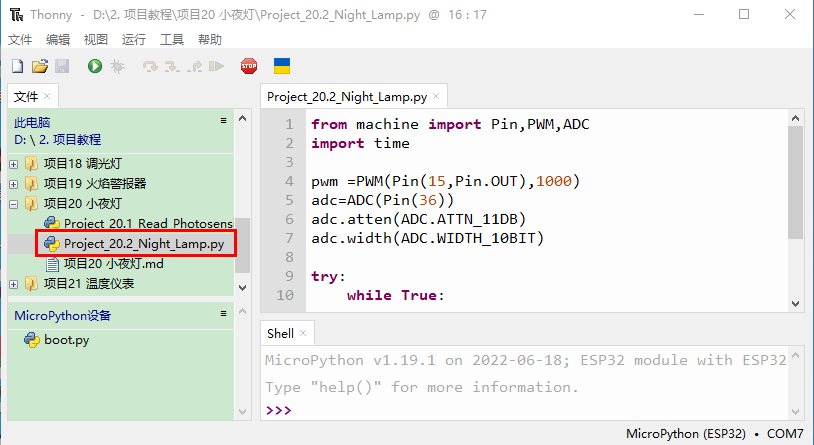Screen dimensions: 814x445
Task: Click the Debug bug icon
Action: (117, 66)
